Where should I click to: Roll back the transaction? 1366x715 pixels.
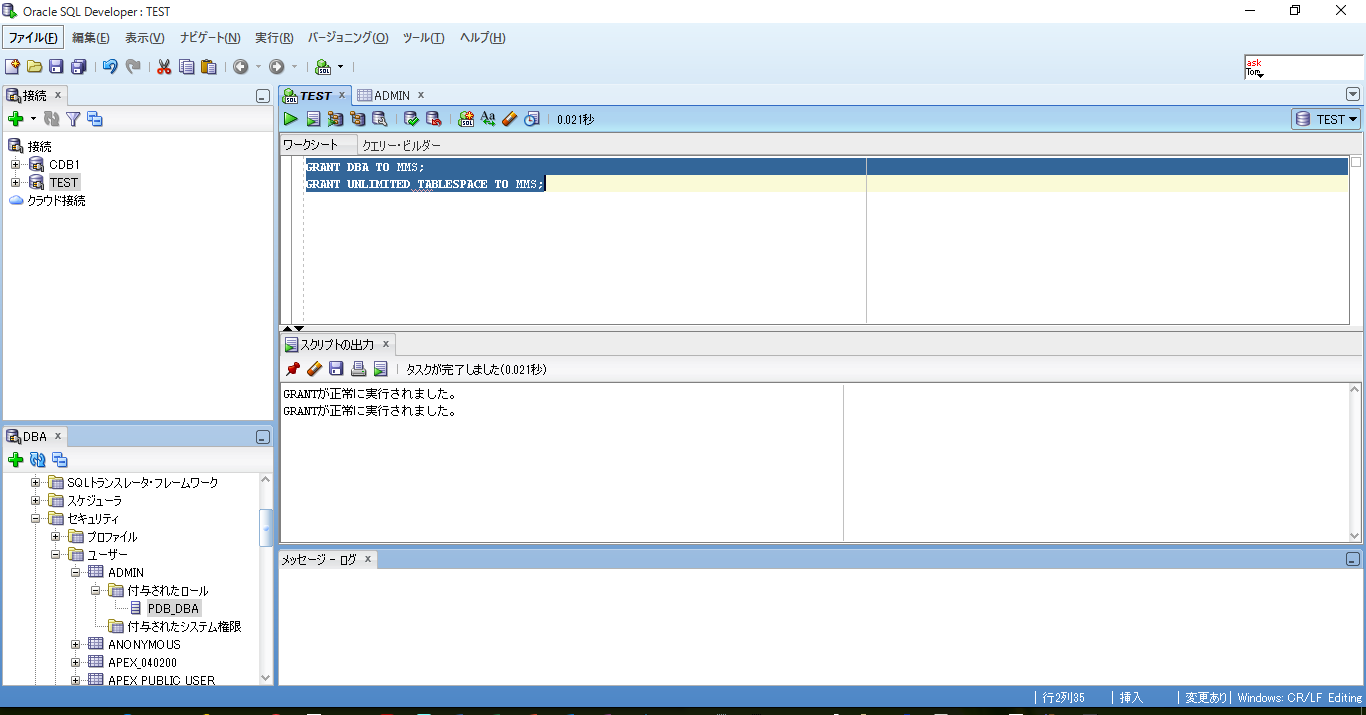433,119
